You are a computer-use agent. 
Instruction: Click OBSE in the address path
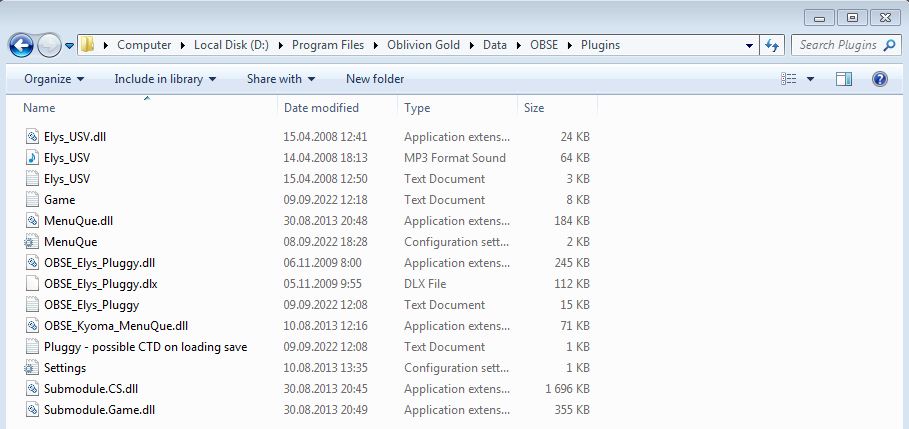click(x=544, y=45)
